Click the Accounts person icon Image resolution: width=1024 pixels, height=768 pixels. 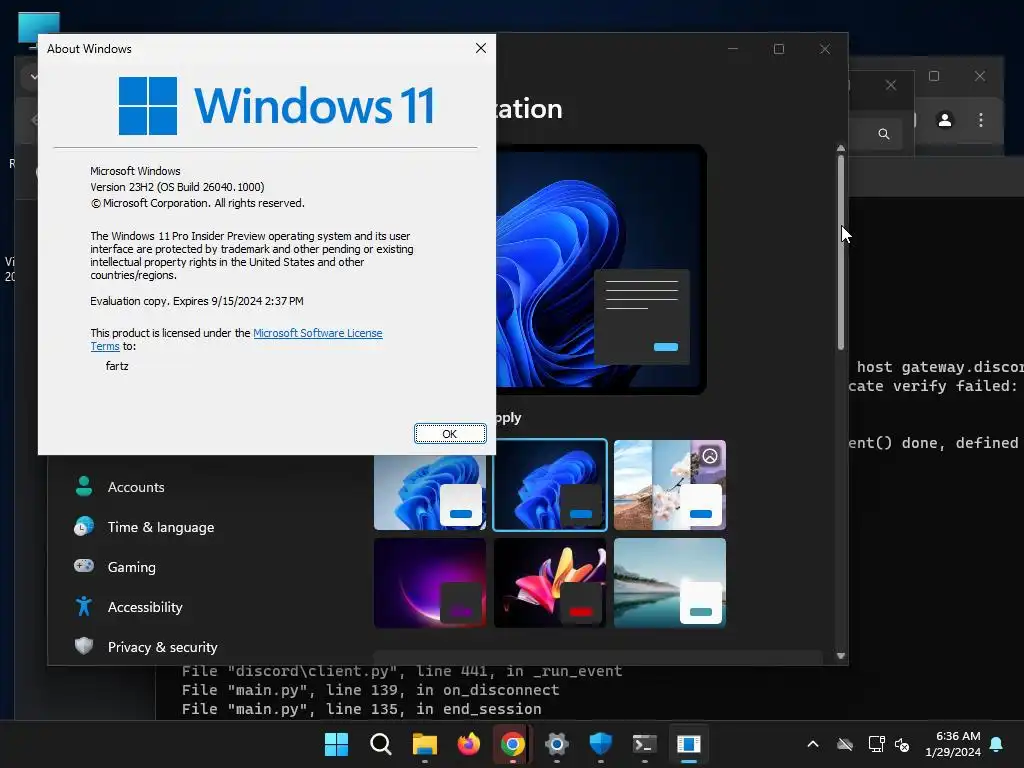pyautogui.click(x=84, y=487)
